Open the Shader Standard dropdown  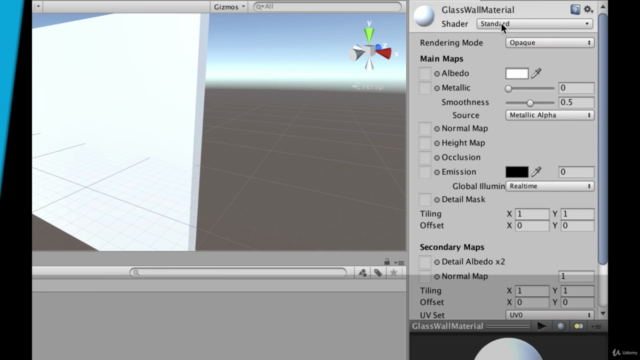pyautogui.click(x=535, y=24)
